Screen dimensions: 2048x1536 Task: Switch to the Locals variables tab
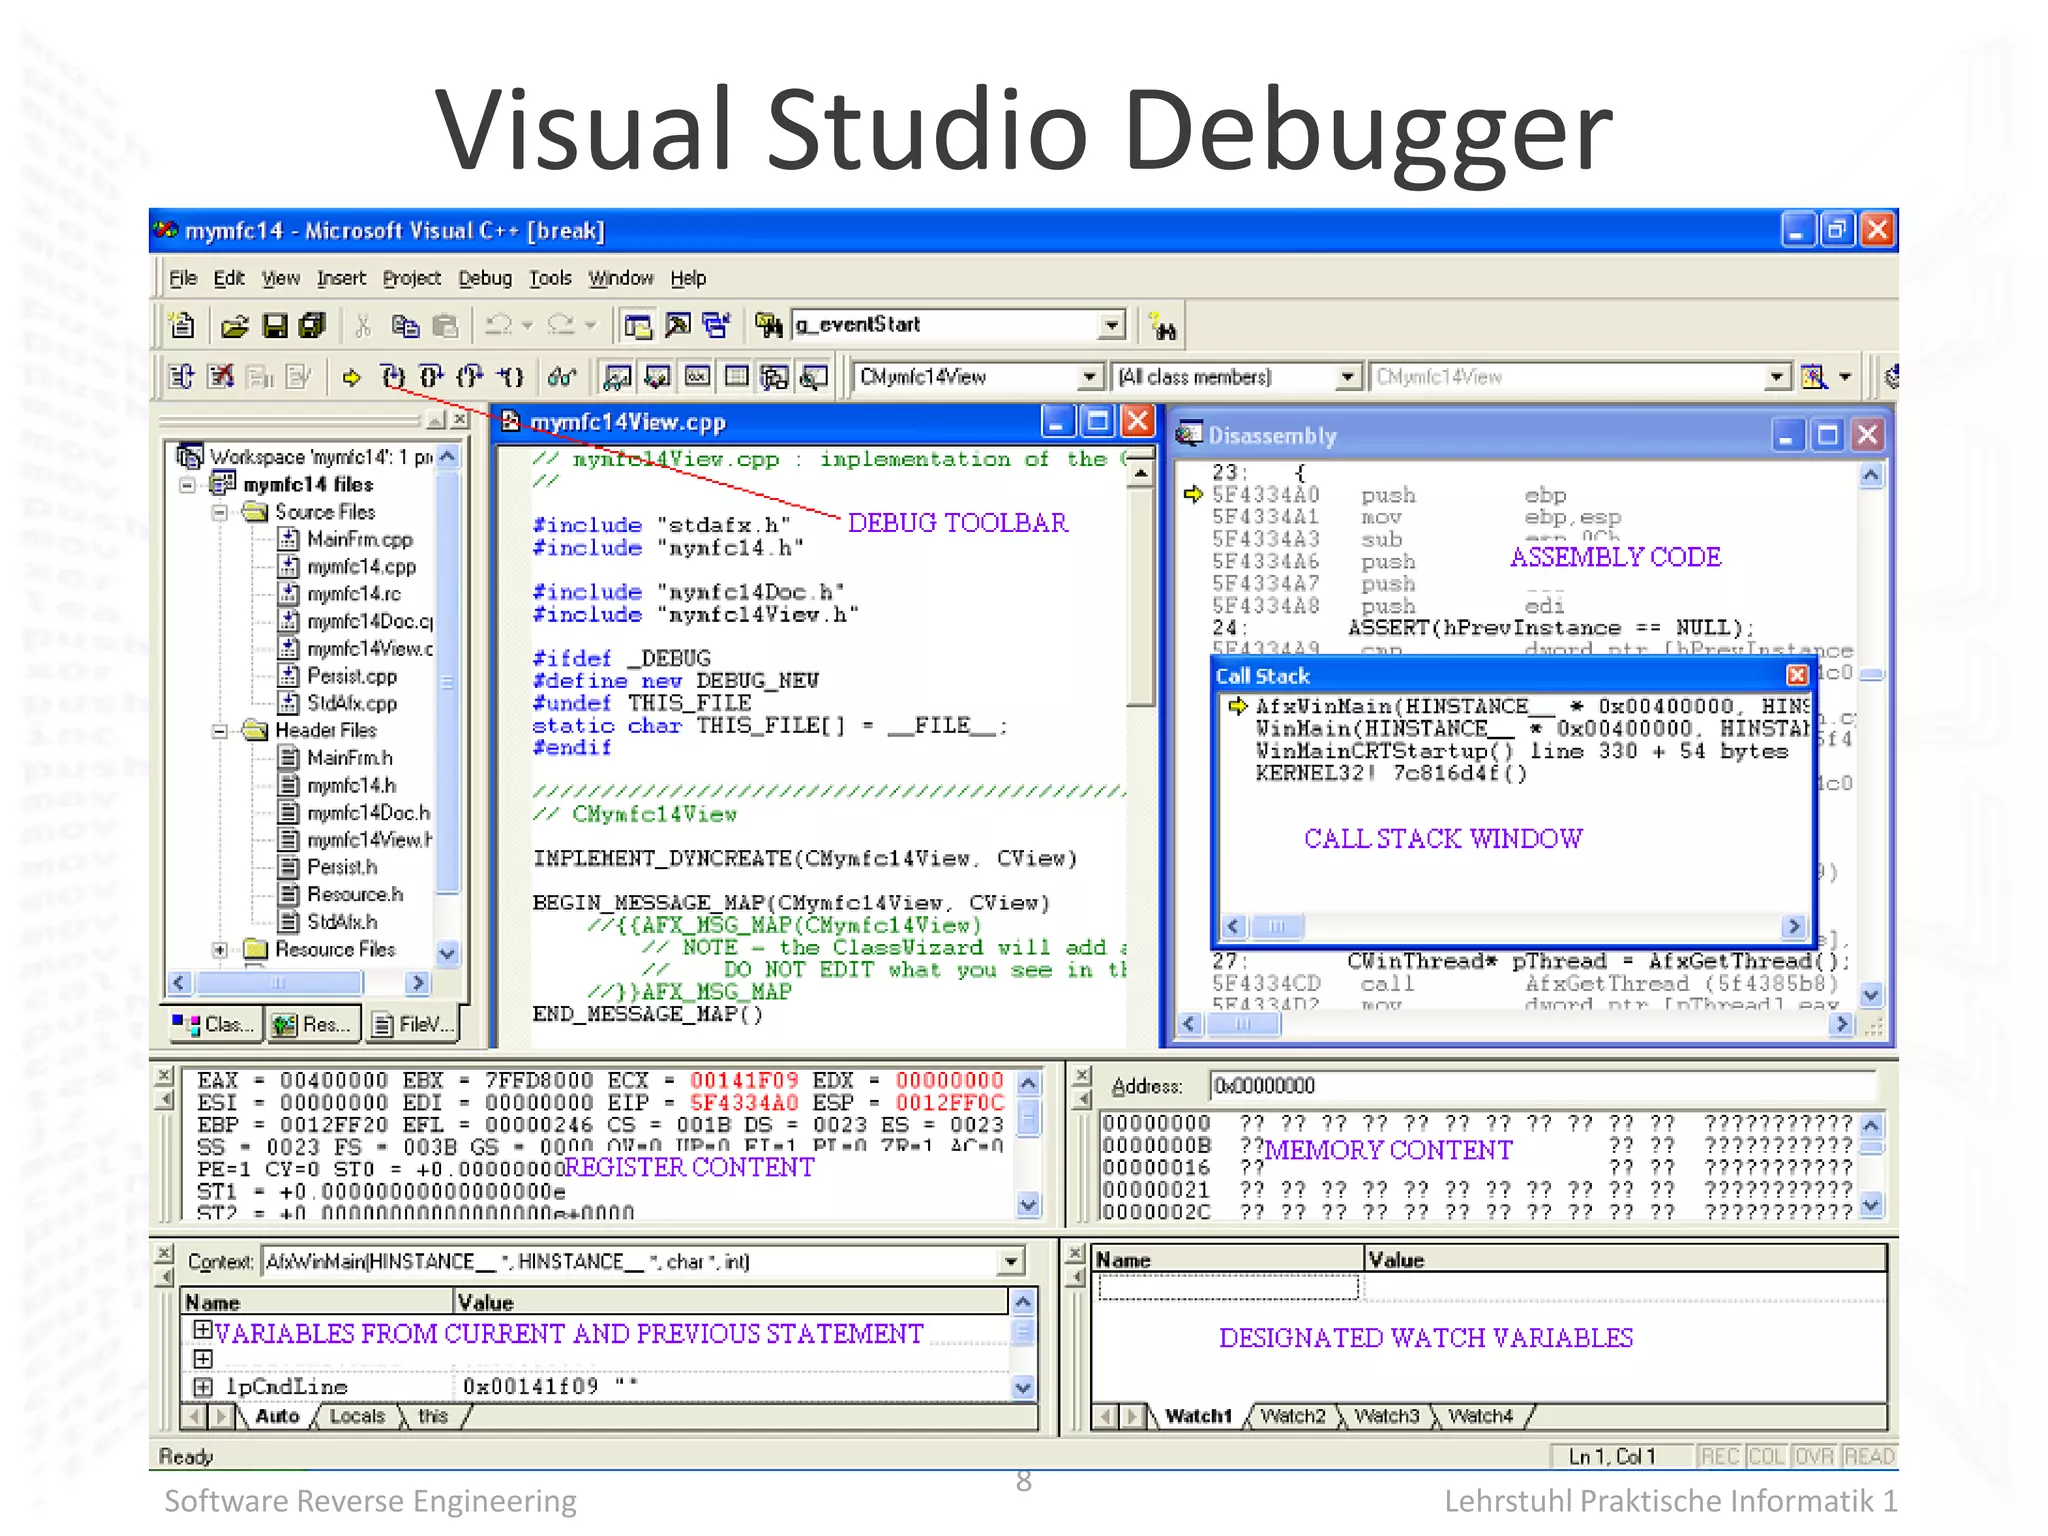pos(356,1416)
